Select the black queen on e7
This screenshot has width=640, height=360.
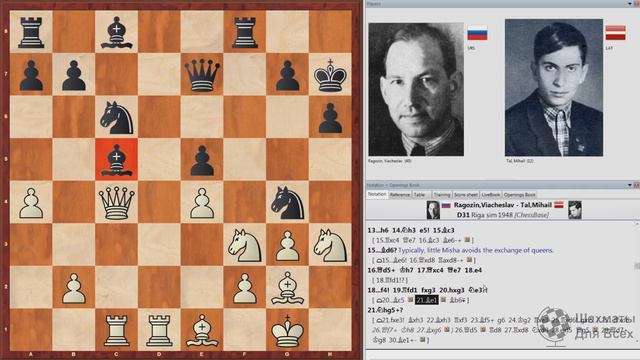[x=202, y=75]
